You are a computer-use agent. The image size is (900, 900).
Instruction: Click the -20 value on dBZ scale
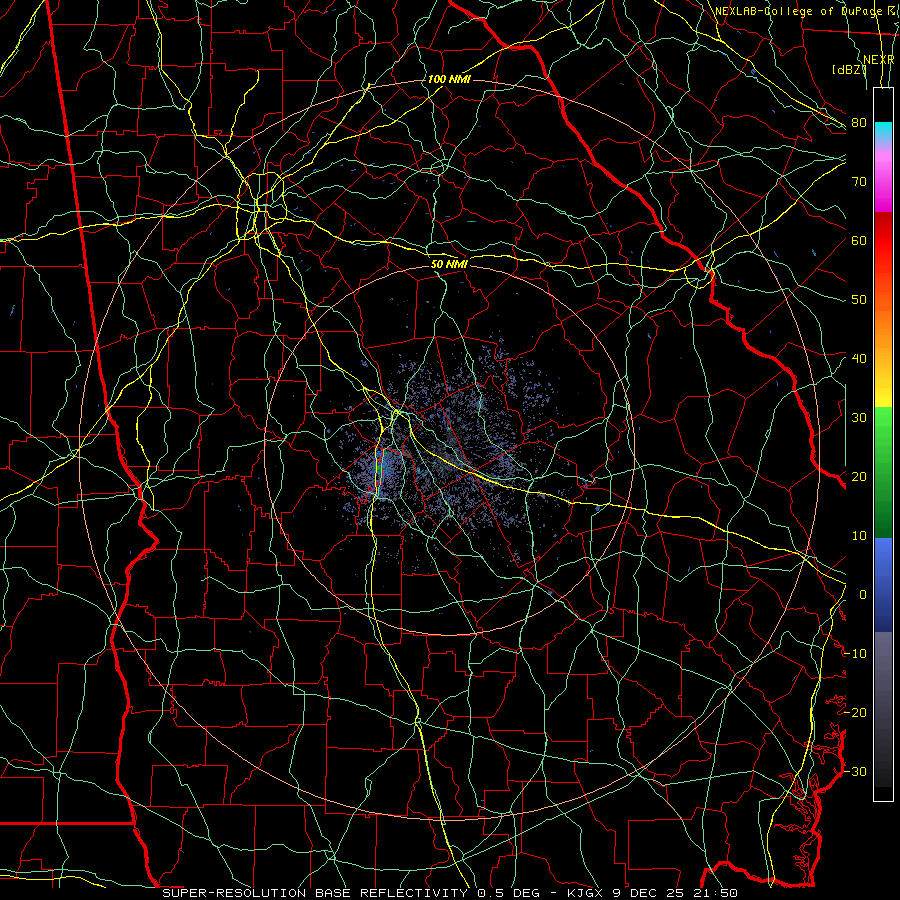click(855, 713)
